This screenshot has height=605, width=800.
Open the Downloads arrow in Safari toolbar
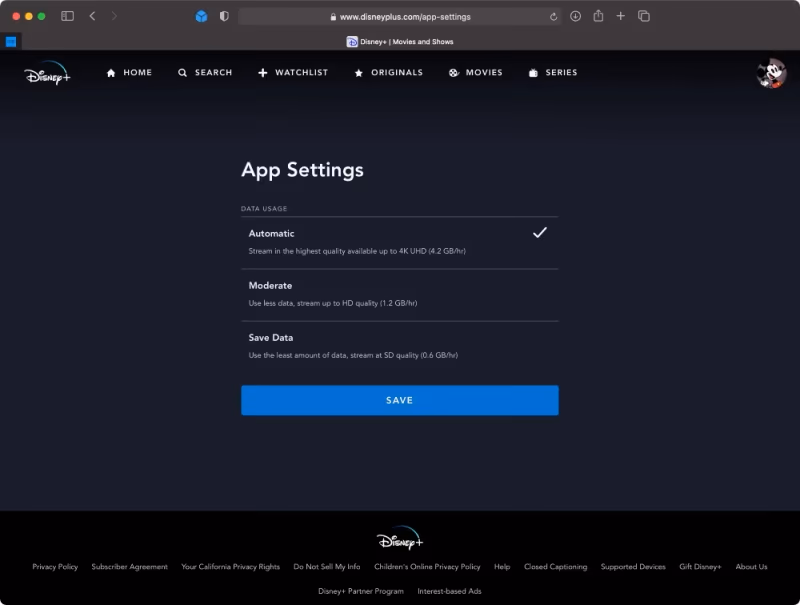[575, 16]
